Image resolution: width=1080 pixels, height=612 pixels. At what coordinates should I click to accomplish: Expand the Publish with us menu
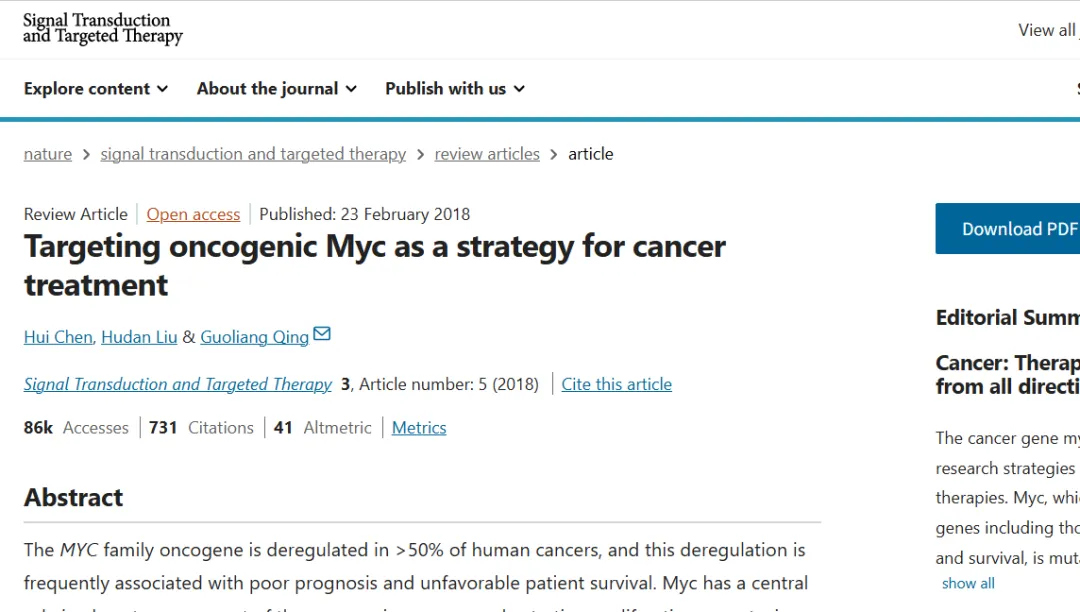tap(455, 89)
